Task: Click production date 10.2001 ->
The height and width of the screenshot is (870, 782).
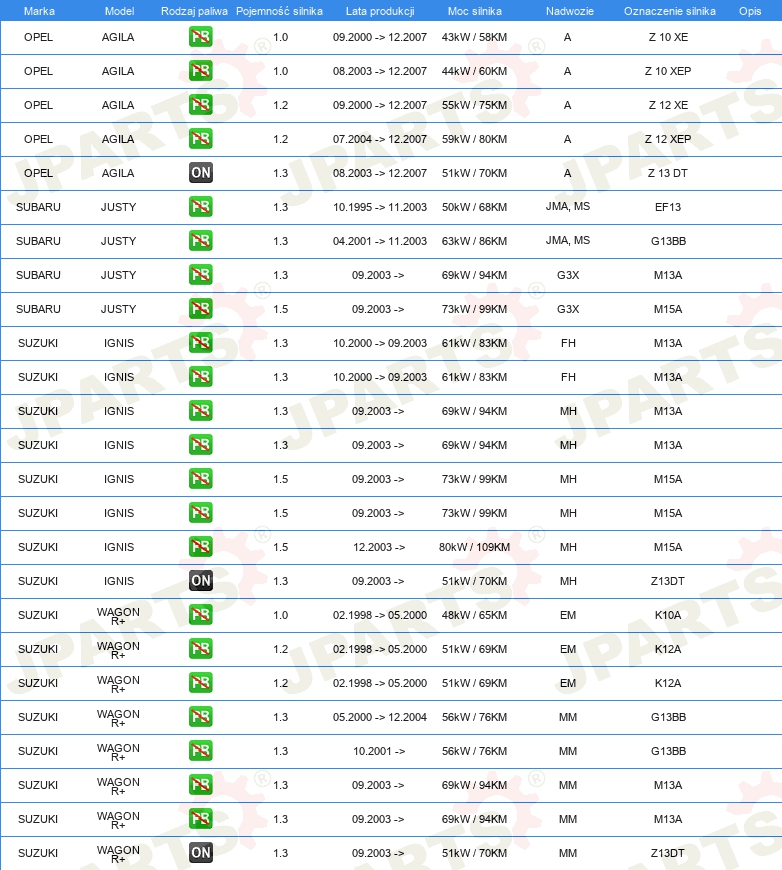Action: click(379, 751)
